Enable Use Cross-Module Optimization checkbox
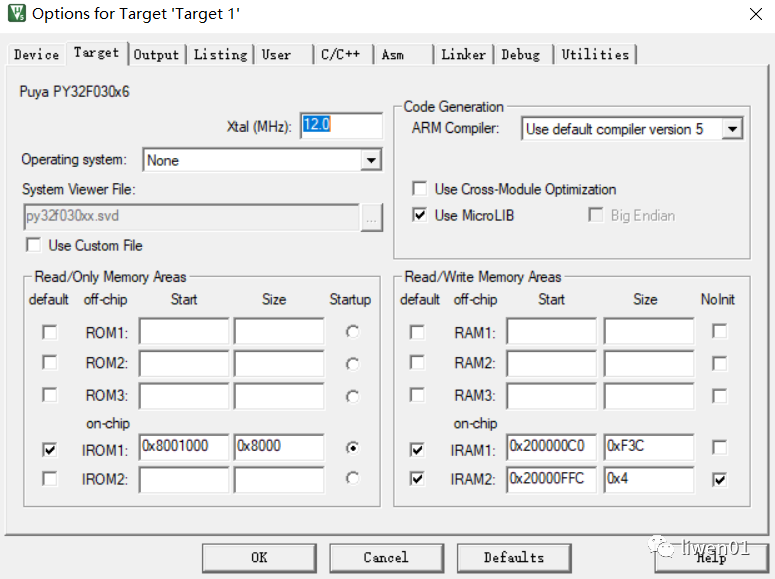 [420, 189]
